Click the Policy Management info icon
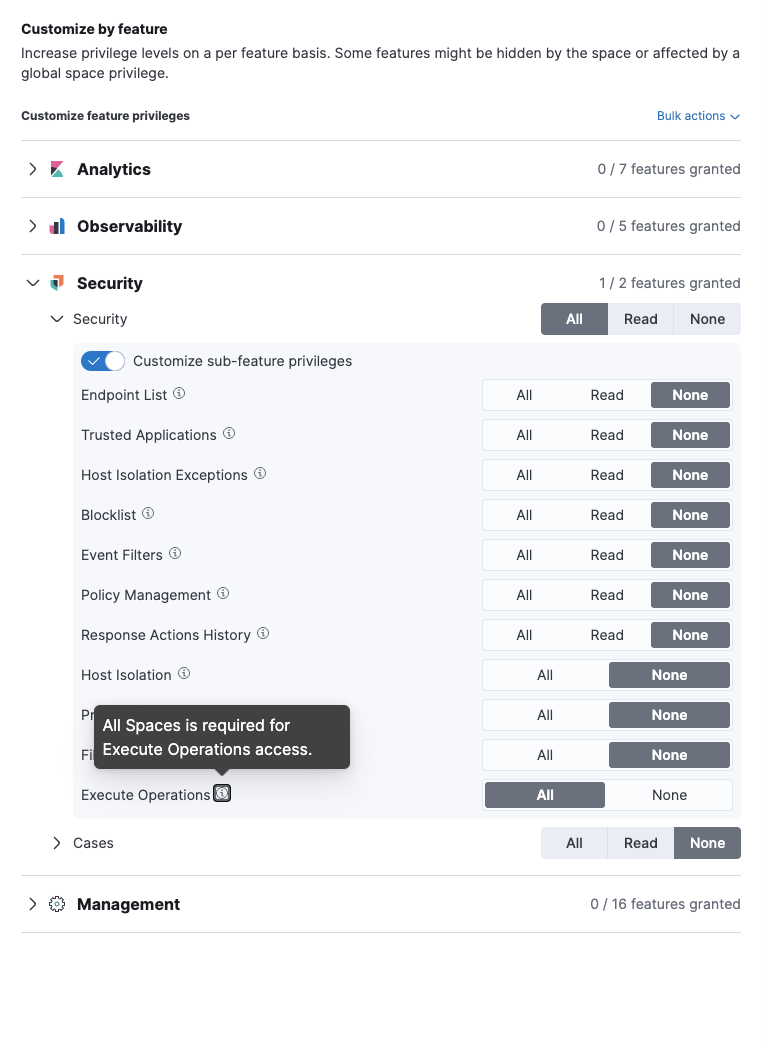 [223, 594]
